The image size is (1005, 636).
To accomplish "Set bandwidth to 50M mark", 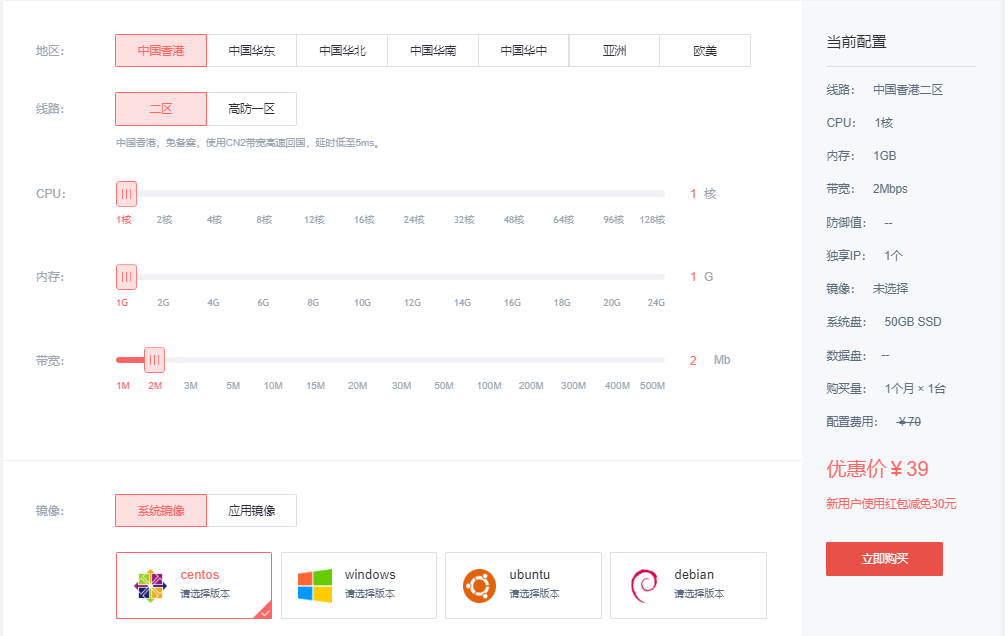I will [x=444, y=386].
